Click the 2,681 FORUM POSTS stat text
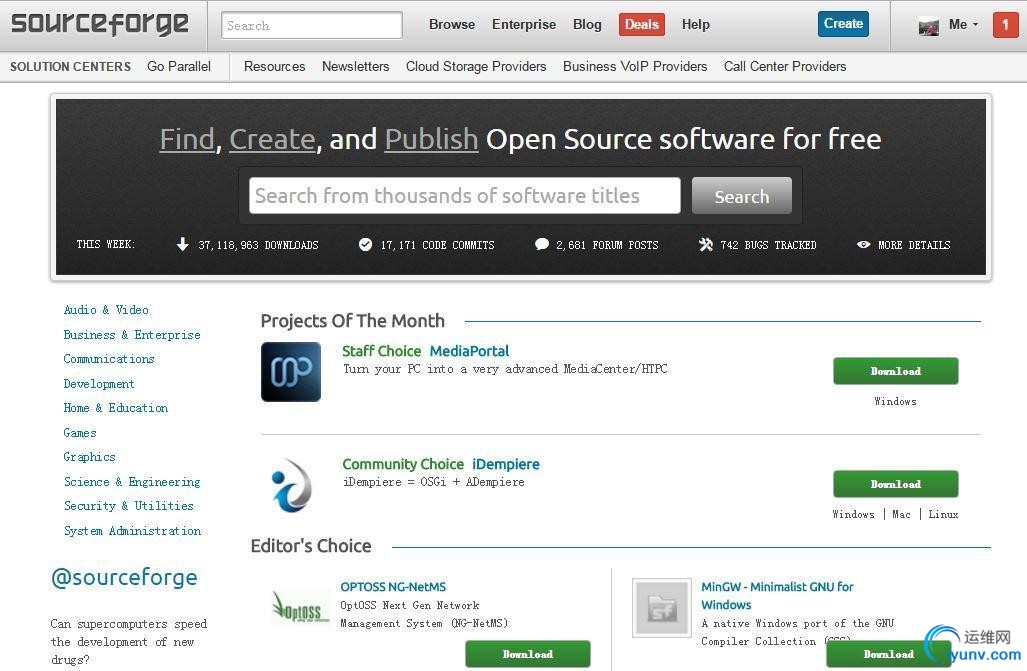 607,244
